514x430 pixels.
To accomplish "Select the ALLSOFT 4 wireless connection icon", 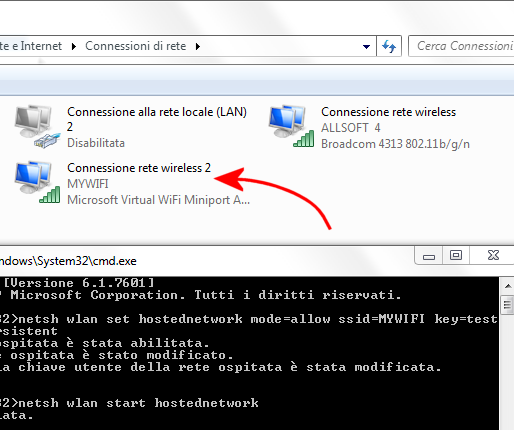I will point(292,126).
